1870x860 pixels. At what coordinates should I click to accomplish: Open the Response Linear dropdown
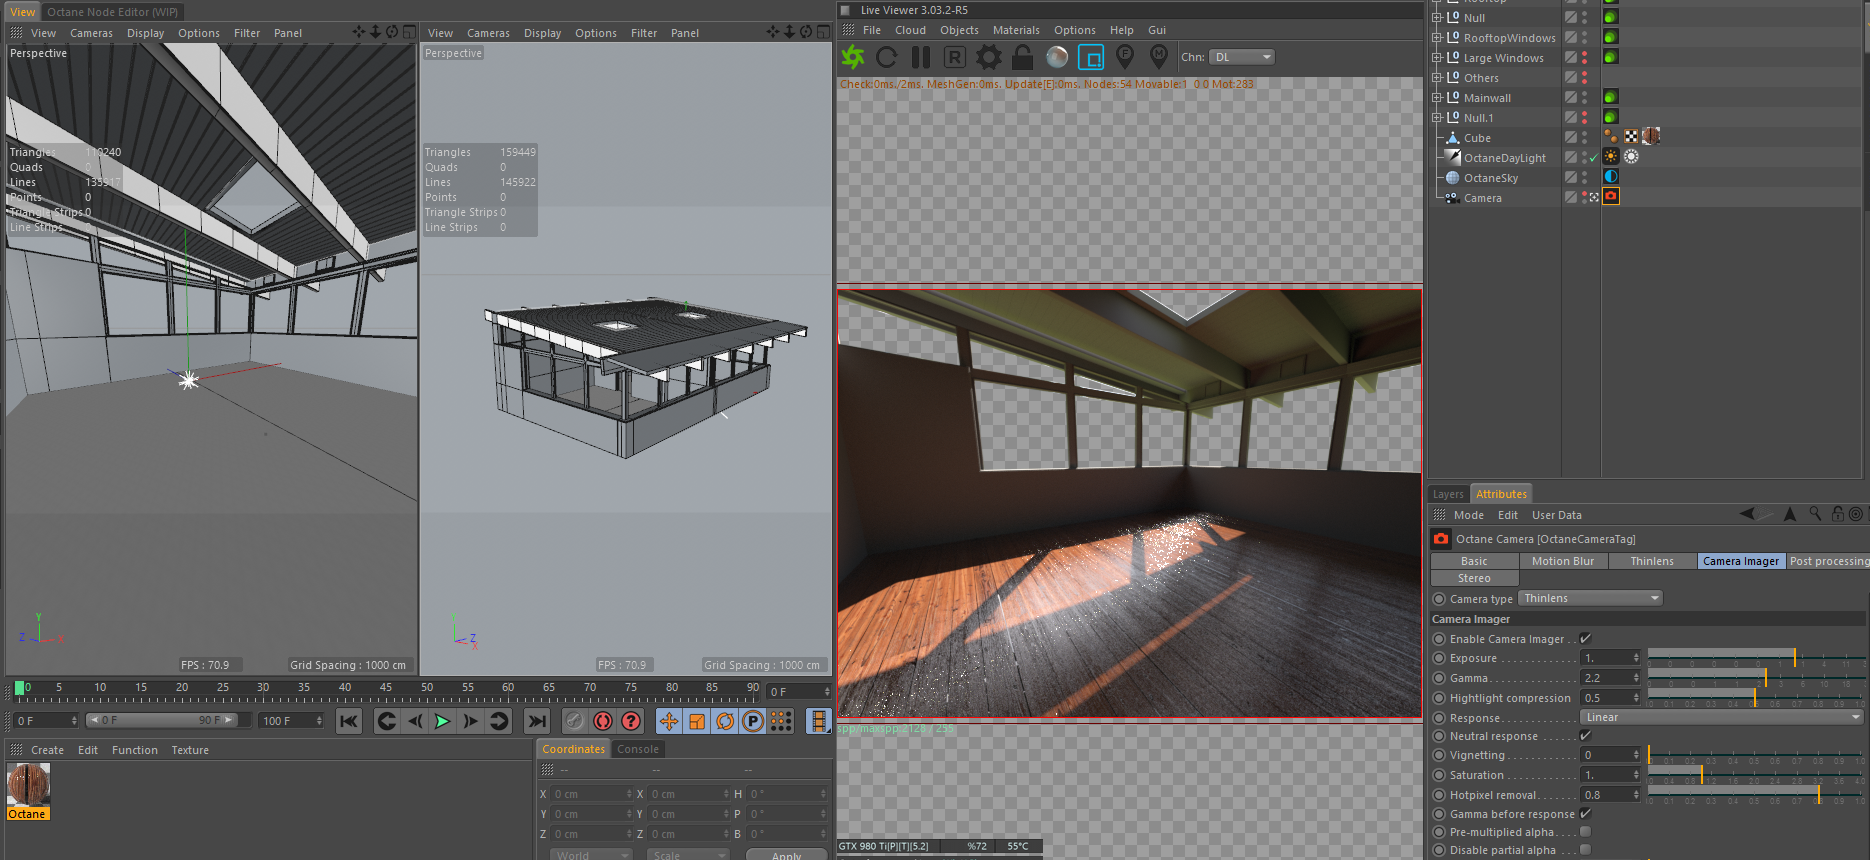(x=1722, y=717)
